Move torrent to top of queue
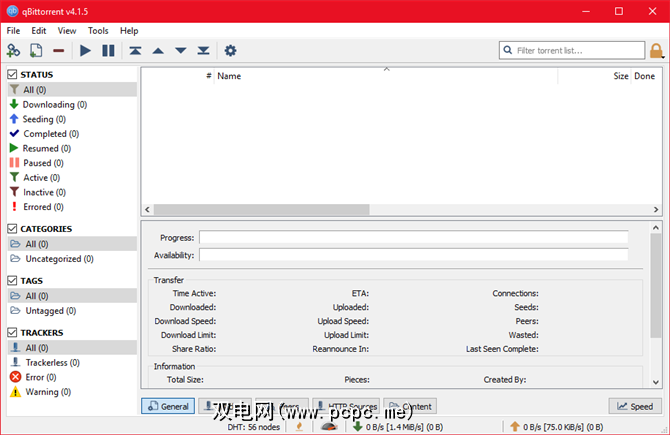The image size is (670, 435). 135,50
